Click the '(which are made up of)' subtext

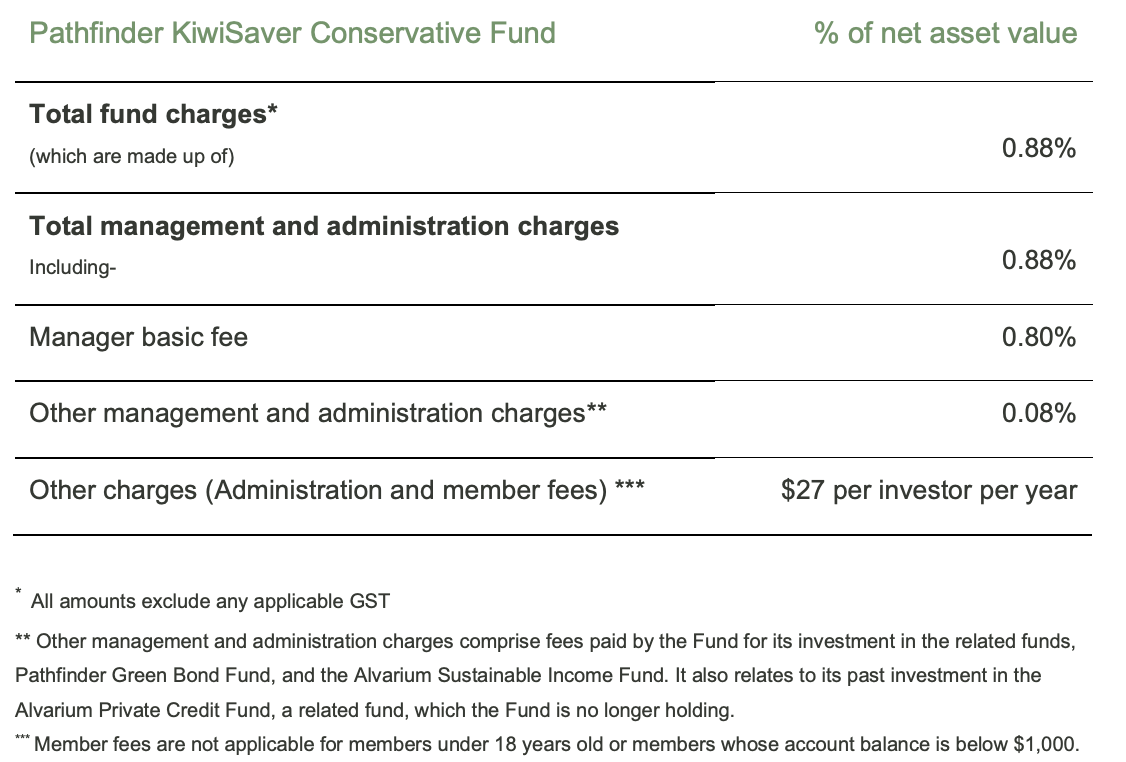tap(132, 157)
